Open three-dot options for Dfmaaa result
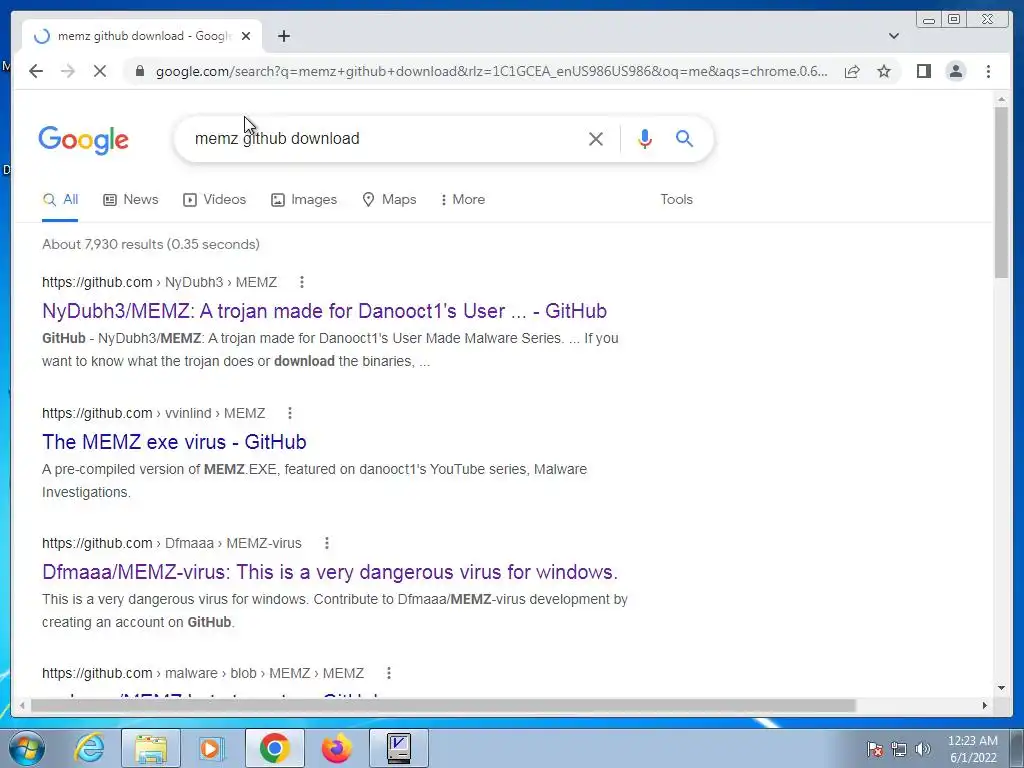The width and height of the screenshot is (1024, 768). [327, 543]
